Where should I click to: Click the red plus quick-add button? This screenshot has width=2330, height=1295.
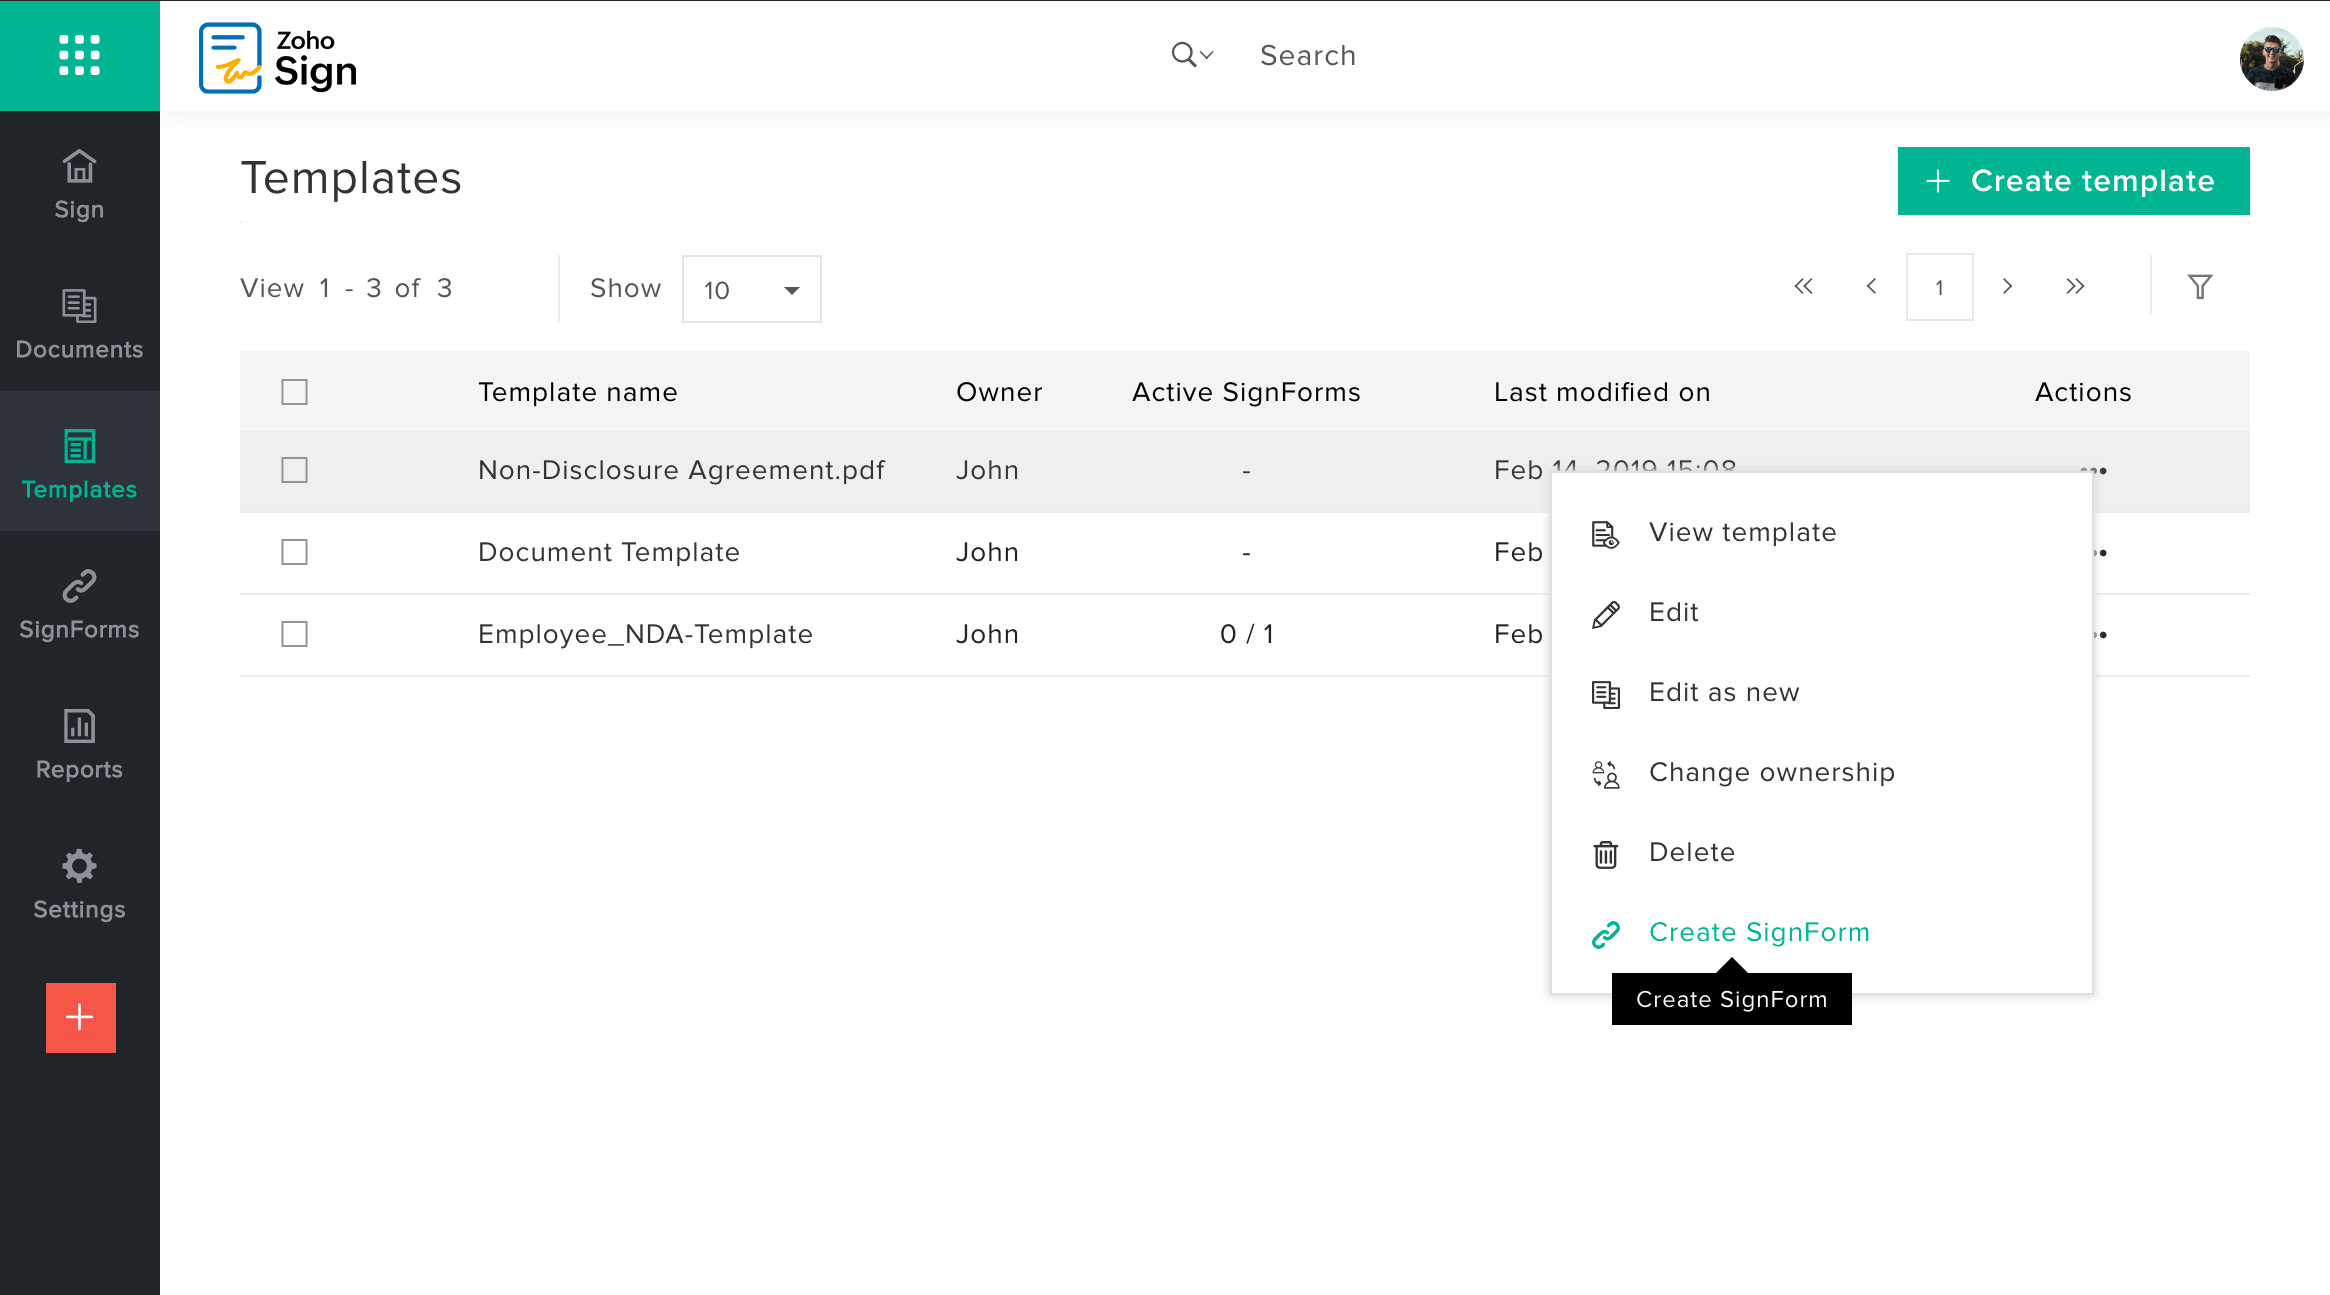point(80,1017)
